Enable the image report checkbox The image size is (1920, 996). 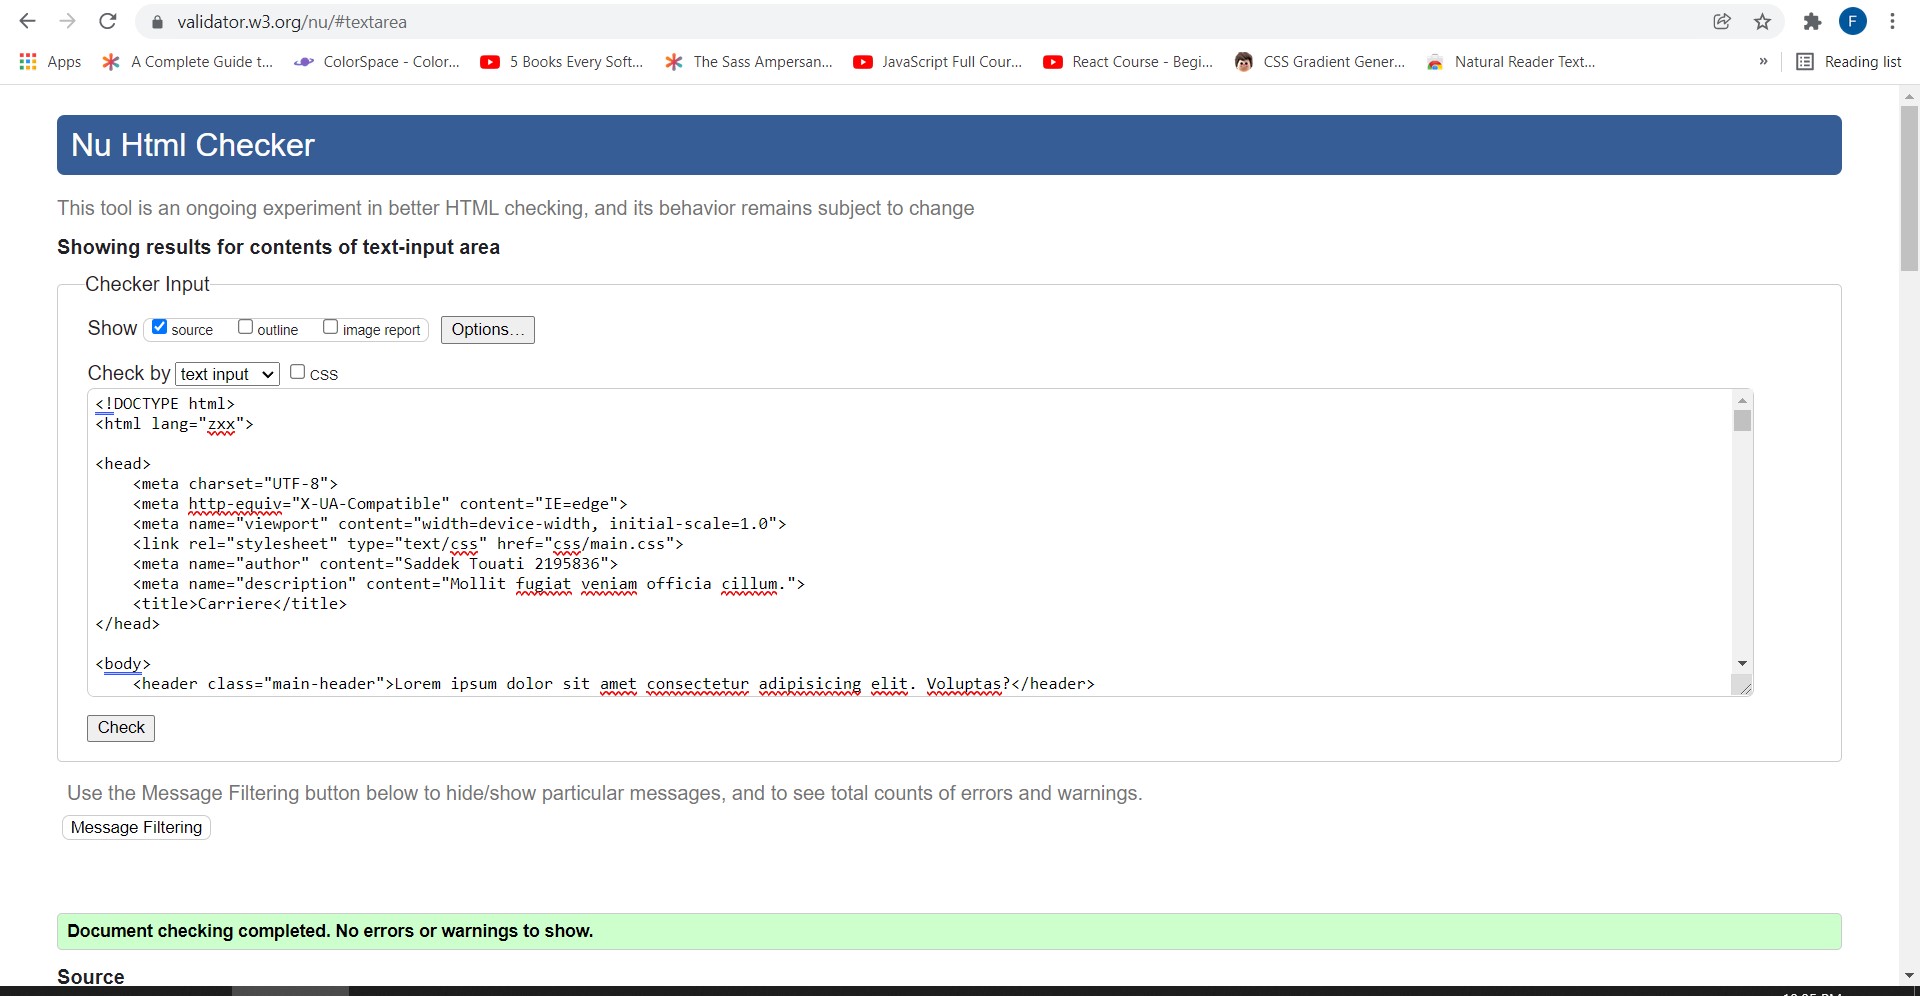click(x=330, y=327)
